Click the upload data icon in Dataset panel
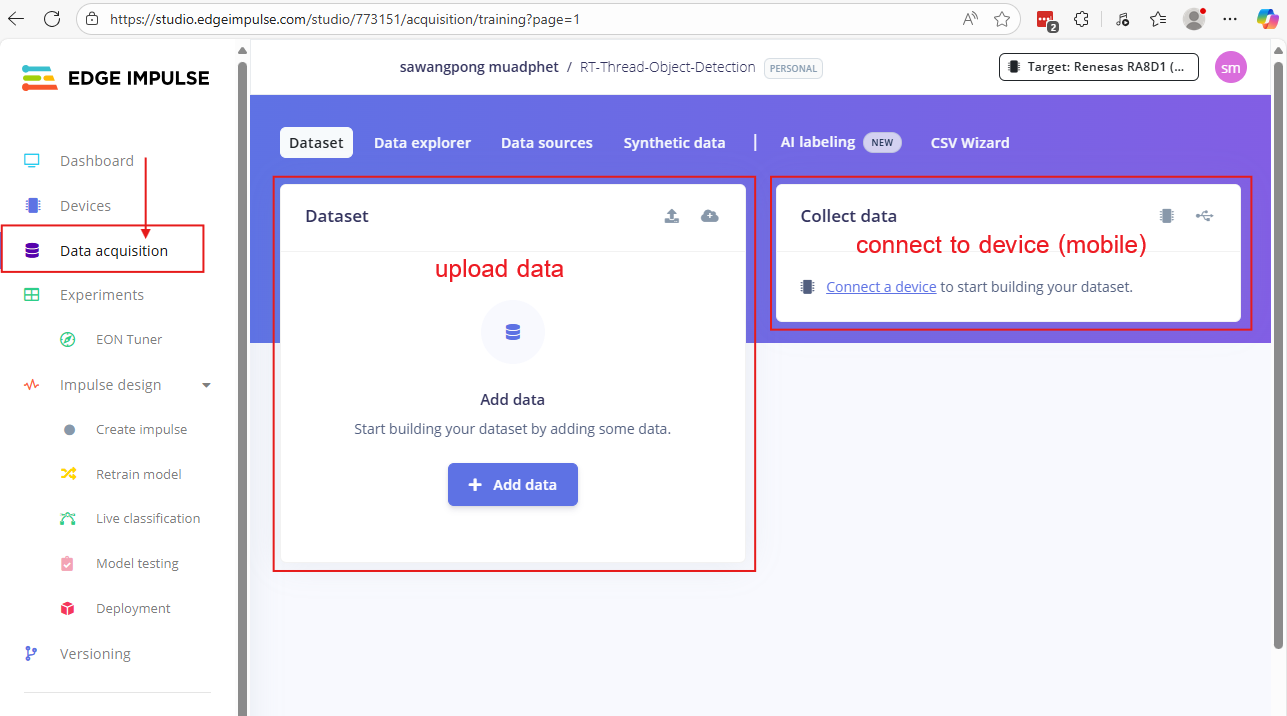Screen dimensions: 1287x716 672,216
